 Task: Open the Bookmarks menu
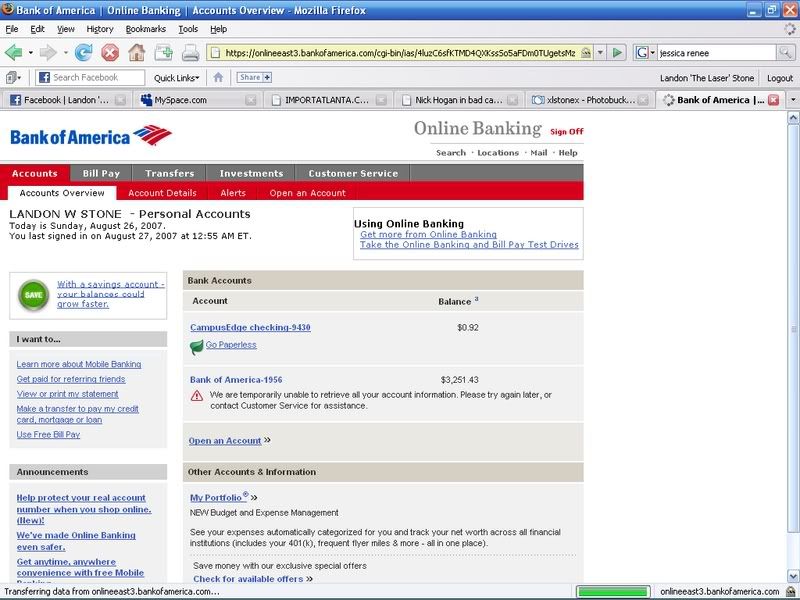[145, 29]
